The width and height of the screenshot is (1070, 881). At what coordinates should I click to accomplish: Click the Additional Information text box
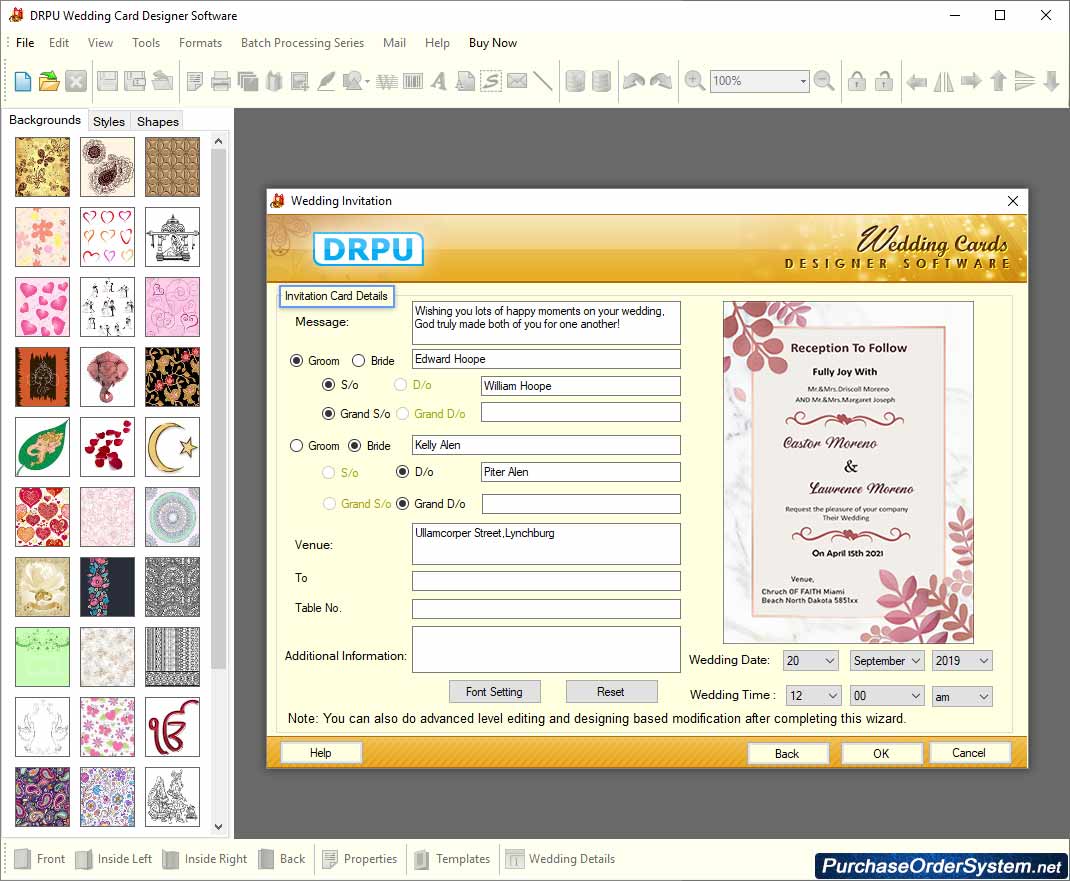pyautogui.click(x=546, y=650)
